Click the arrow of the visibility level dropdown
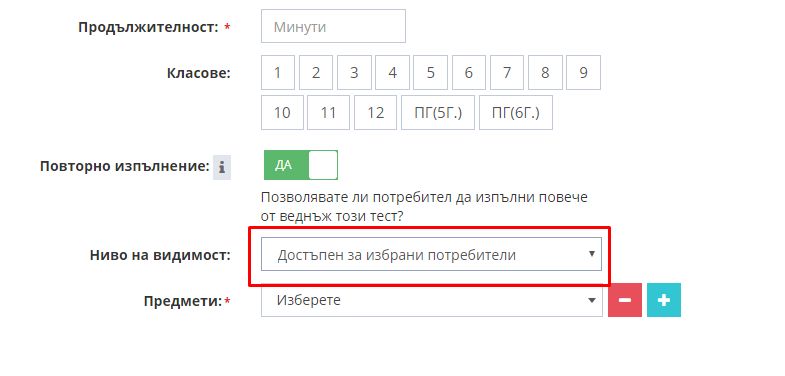 (591, 254)
